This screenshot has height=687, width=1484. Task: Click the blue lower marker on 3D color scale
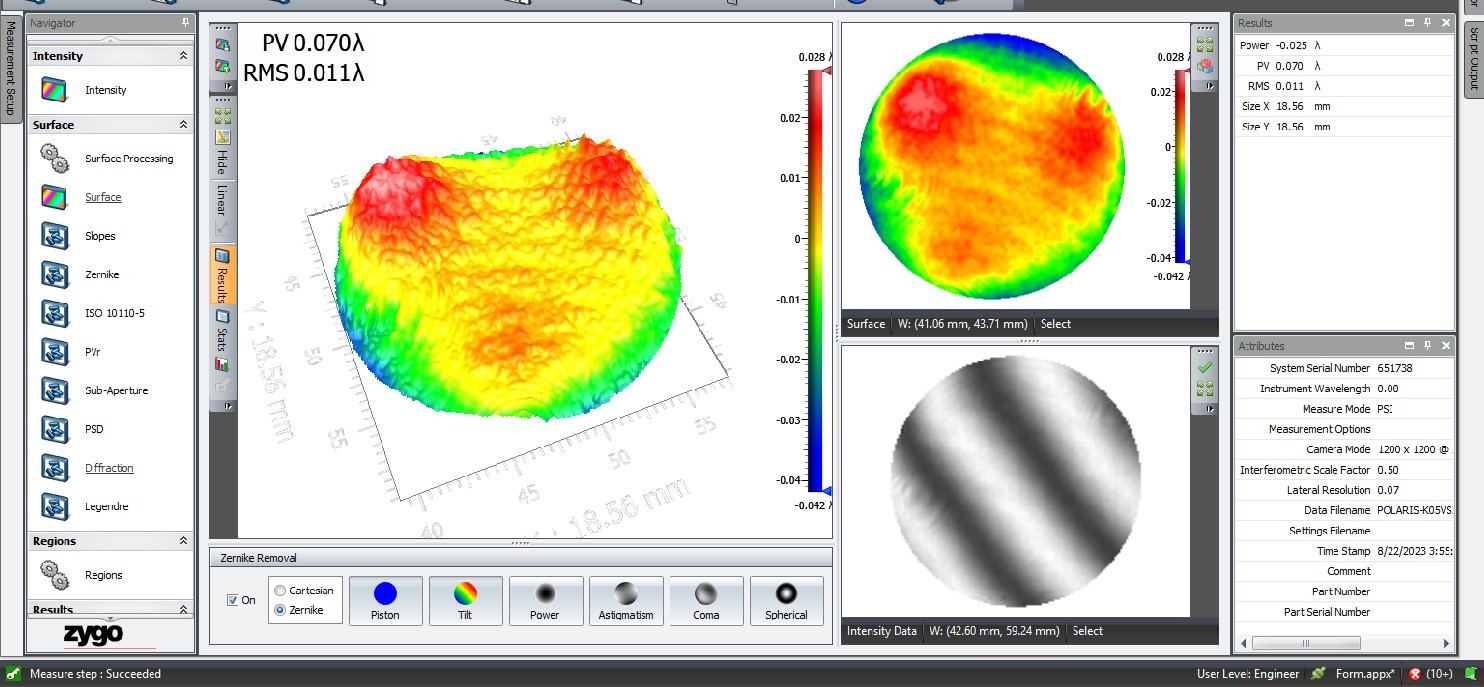click(x=827, y=490)
